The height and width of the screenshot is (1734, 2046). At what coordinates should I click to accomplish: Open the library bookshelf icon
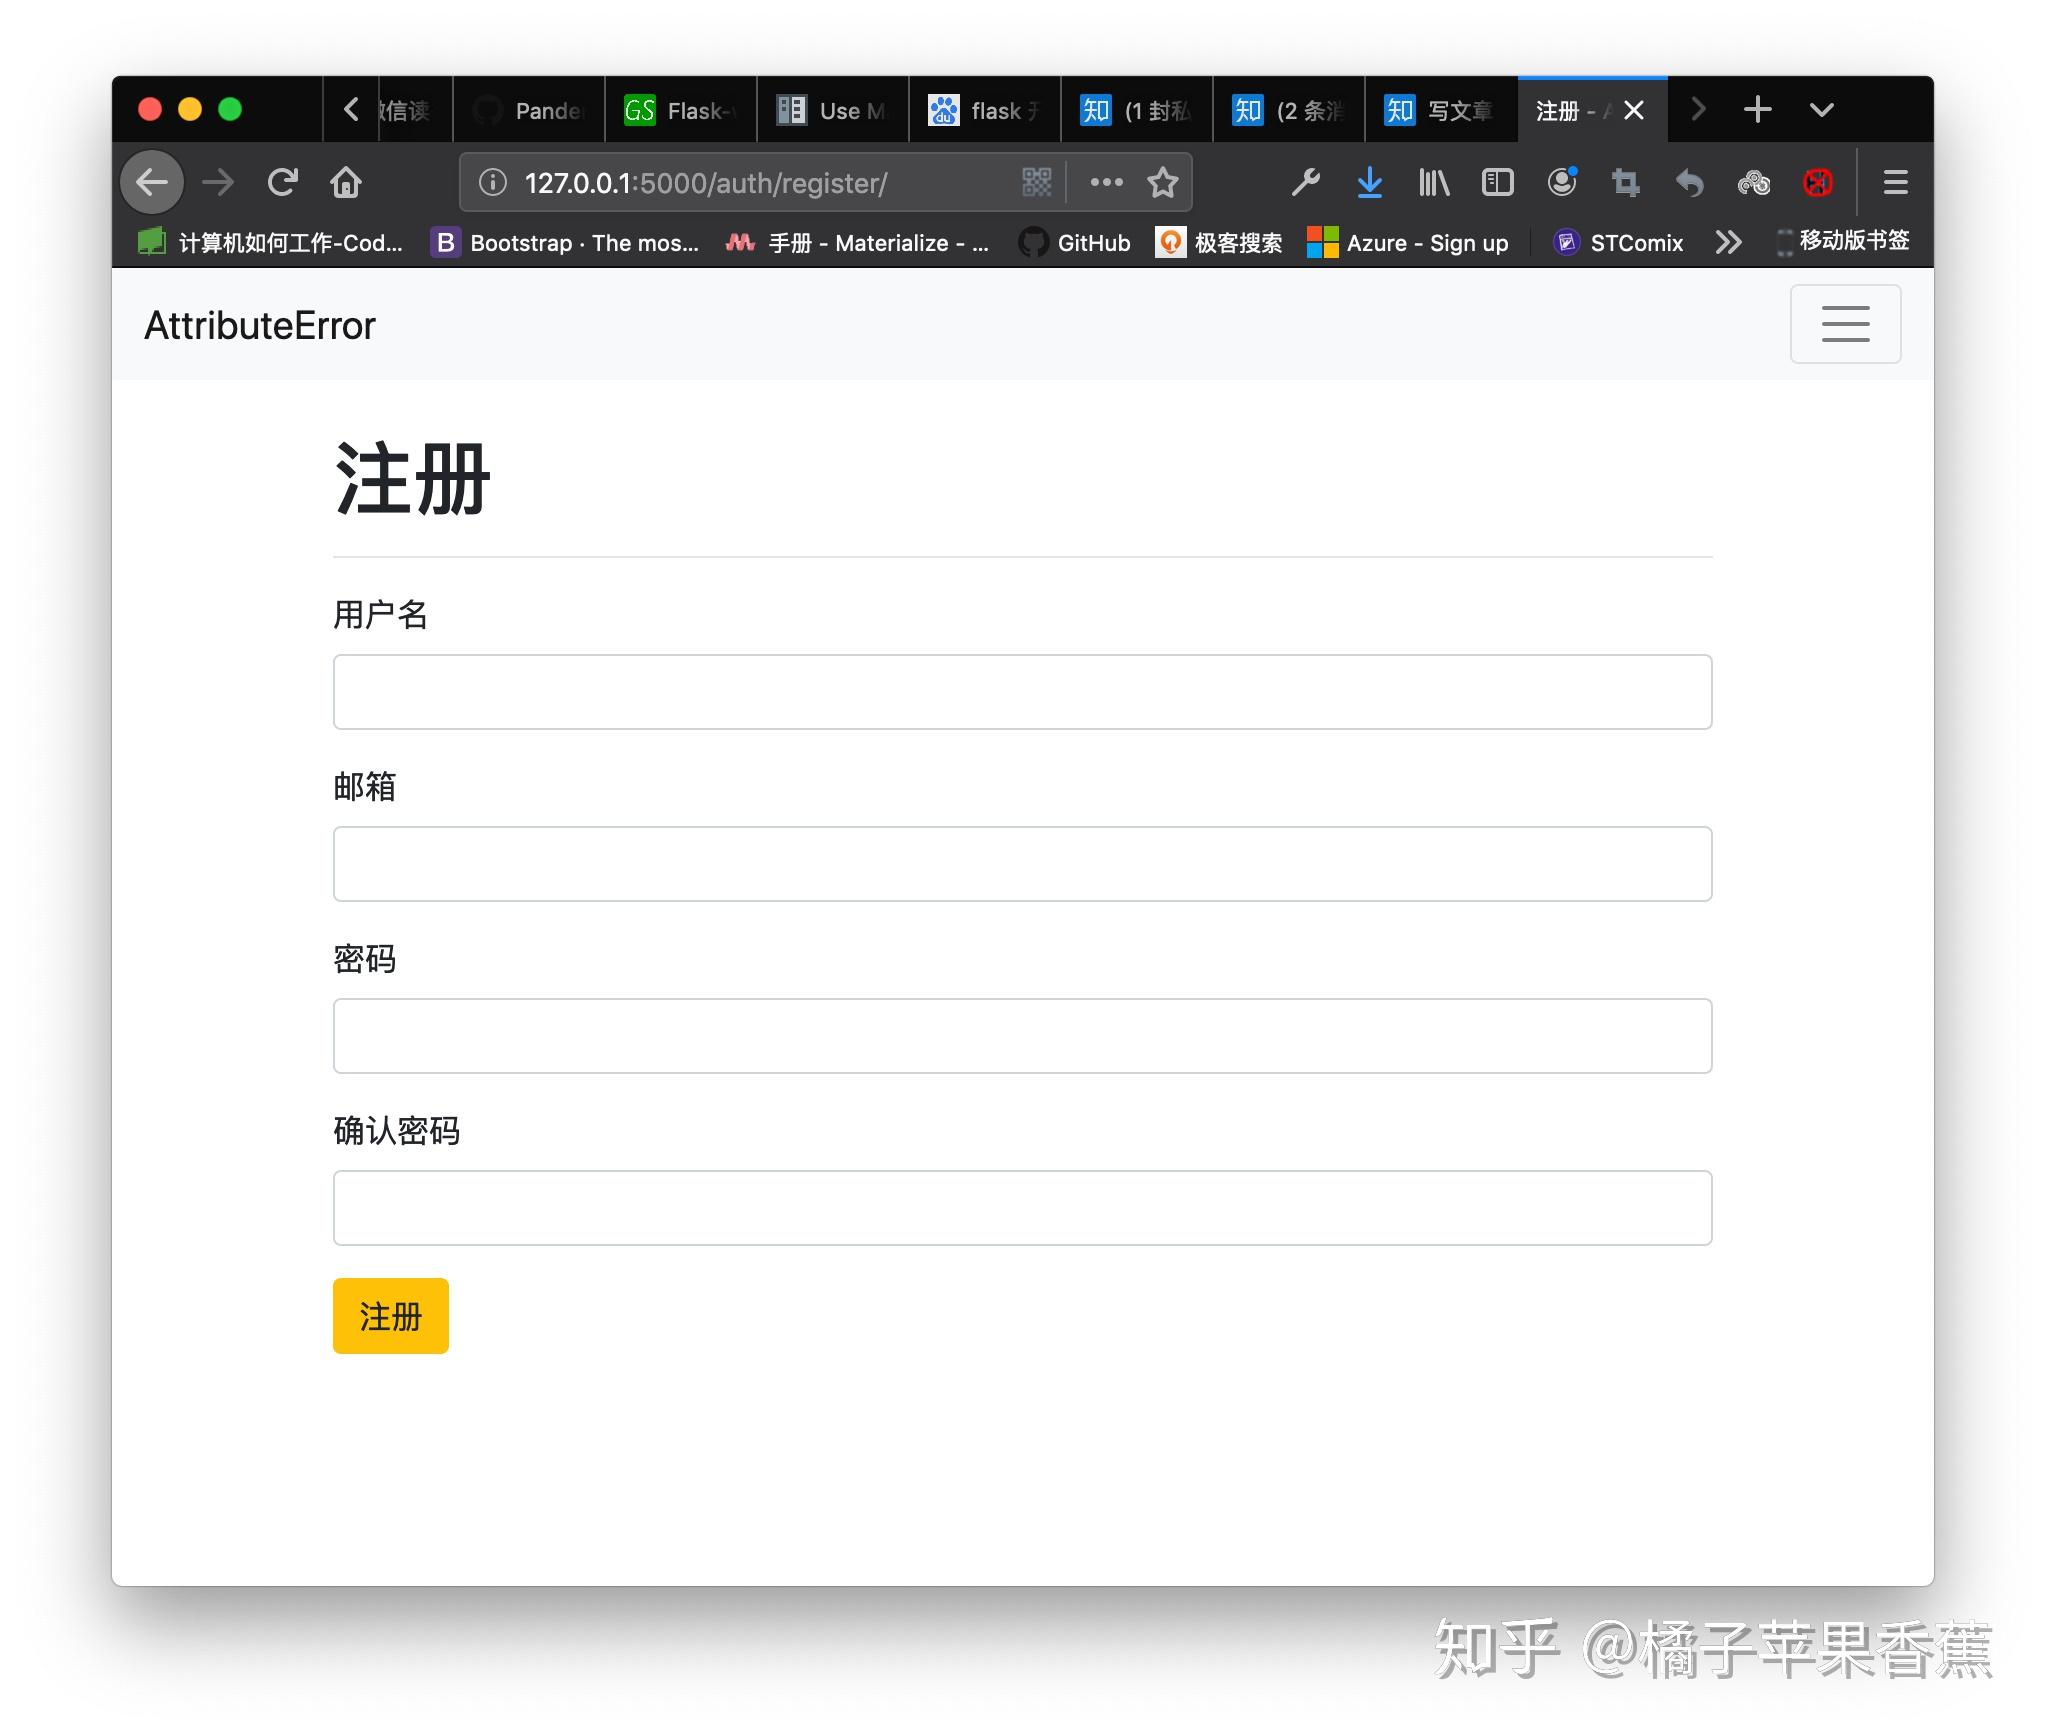1433,182
